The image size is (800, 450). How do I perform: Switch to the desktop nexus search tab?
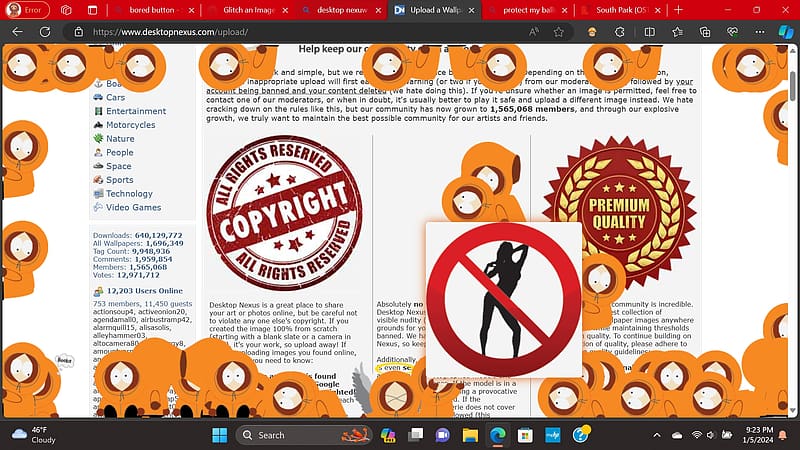(342, 10)
